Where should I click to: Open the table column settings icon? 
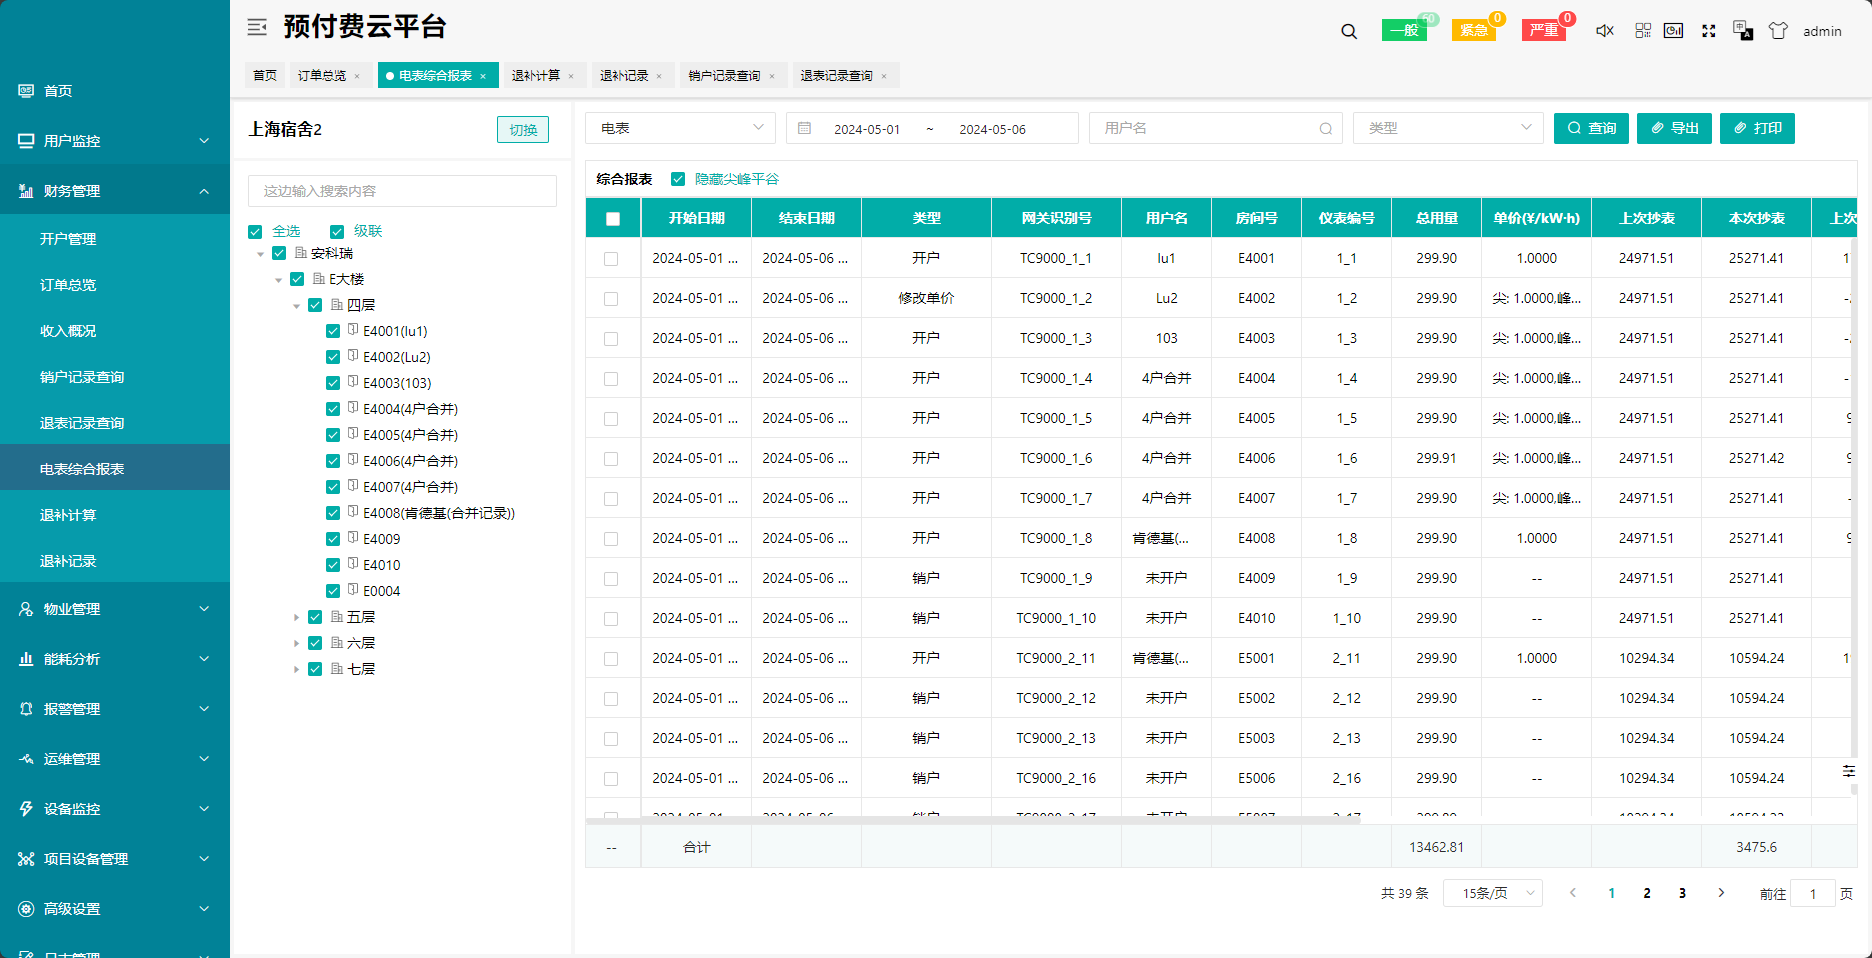tap(1849, 771)
